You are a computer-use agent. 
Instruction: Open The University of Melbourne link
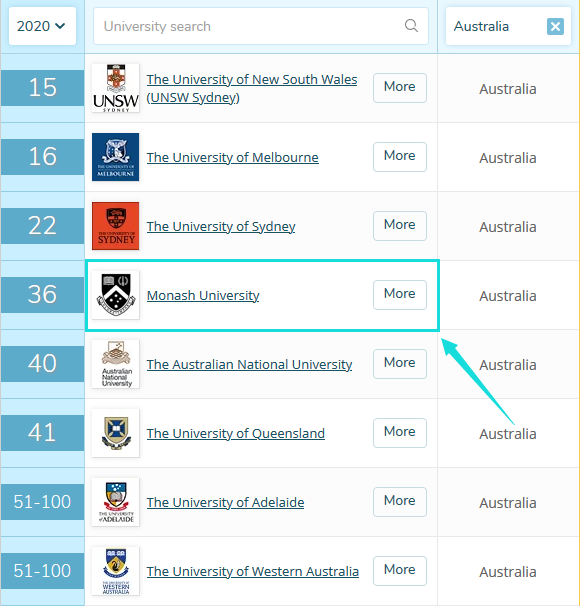point(233,158)
